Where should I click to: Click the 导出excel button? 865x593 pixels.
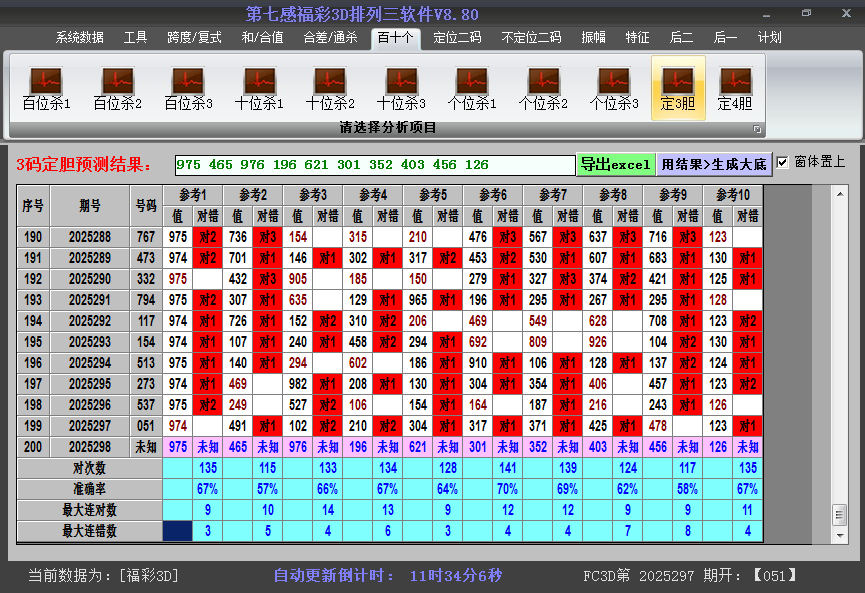coord(615,164)
